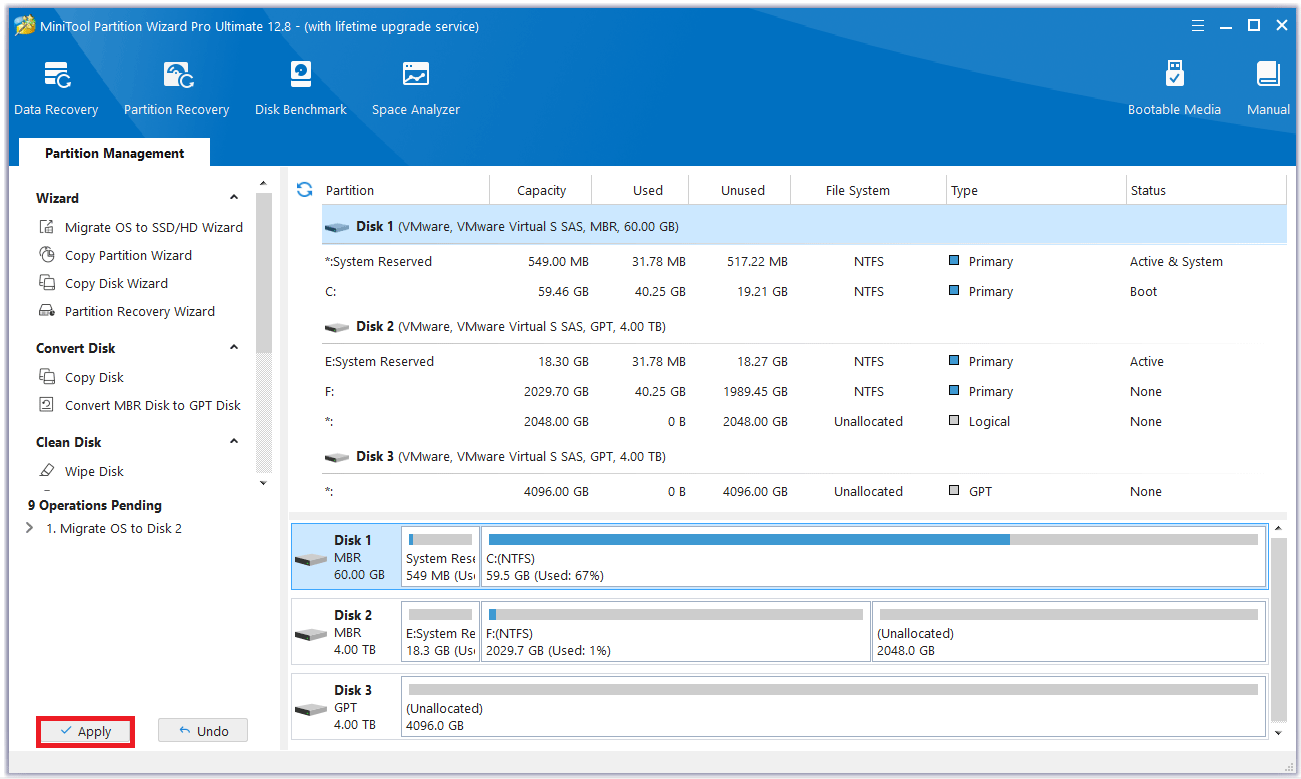Viewport: 1301px width, 779px height.
Task: Select the 4096.00 GB unallocated row
Action: pyautogui.click(x=804, y=491)
